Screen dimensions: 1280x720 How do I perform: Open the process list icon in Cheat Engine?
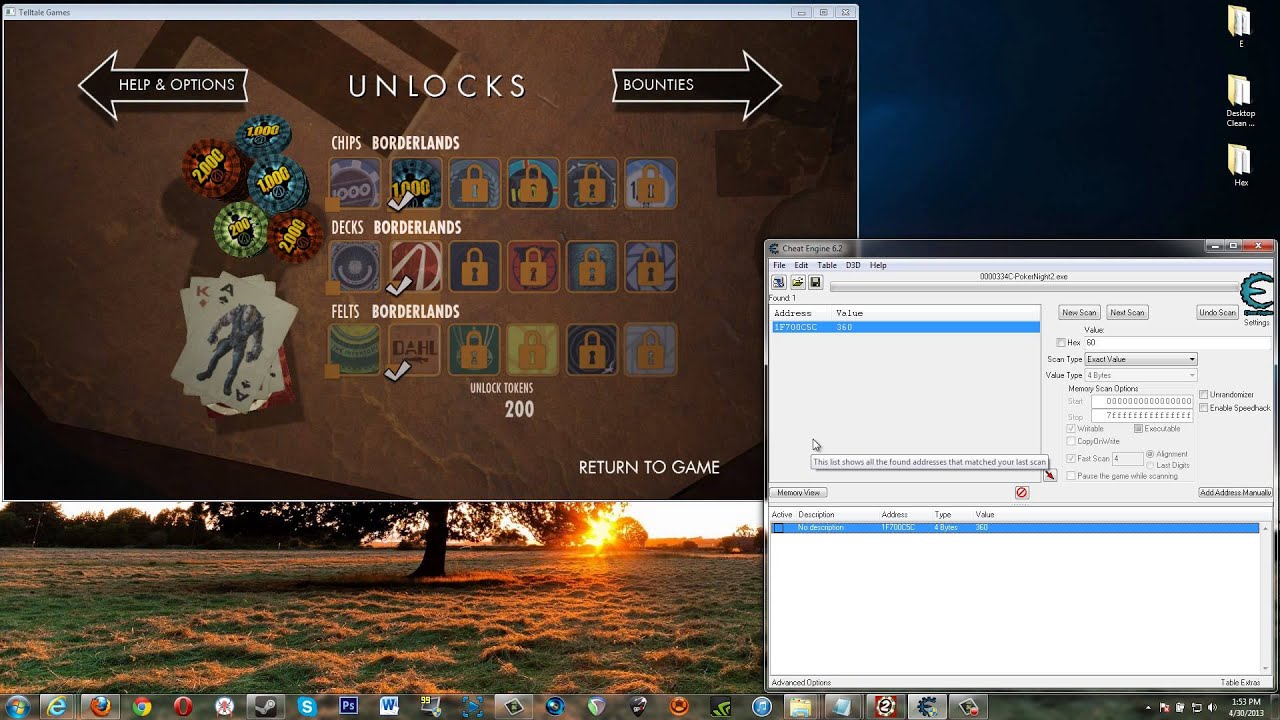tap(778, 283)
